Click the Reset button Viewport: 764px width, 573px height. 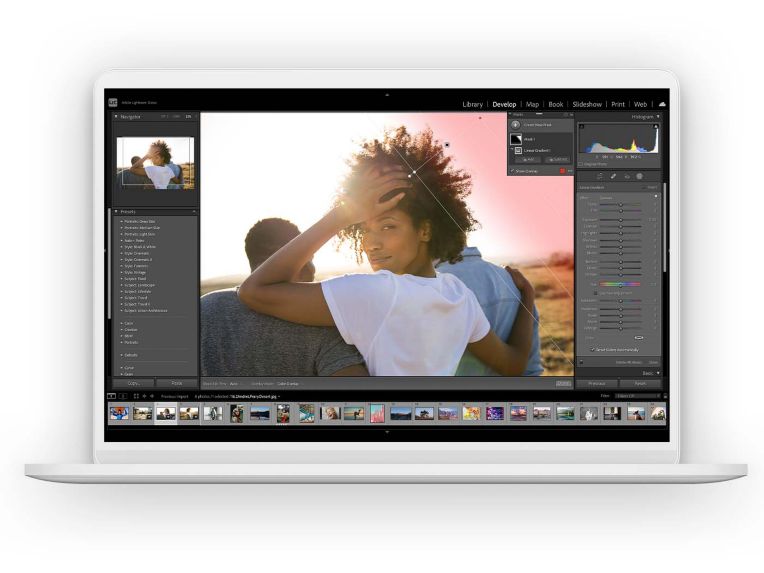coord(640,383)
